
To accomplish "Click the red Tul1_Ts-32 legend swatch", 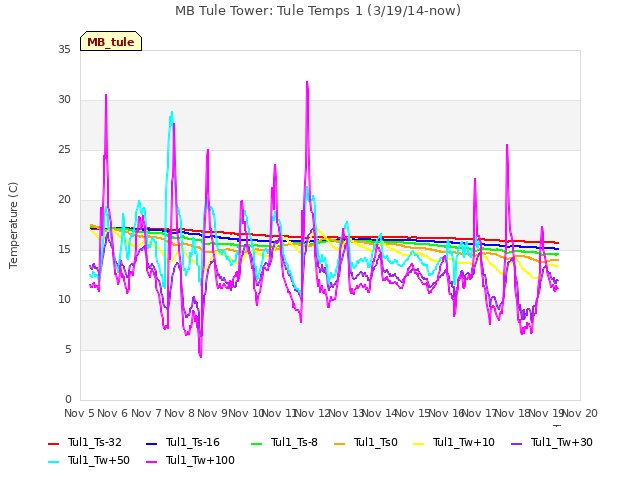I will [53, 444].
